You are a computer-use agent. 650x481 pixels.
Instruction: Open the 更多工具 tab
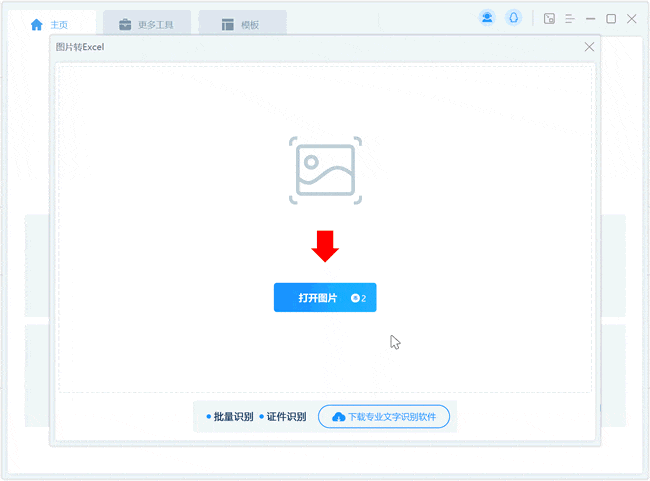[x=146, y=24]
